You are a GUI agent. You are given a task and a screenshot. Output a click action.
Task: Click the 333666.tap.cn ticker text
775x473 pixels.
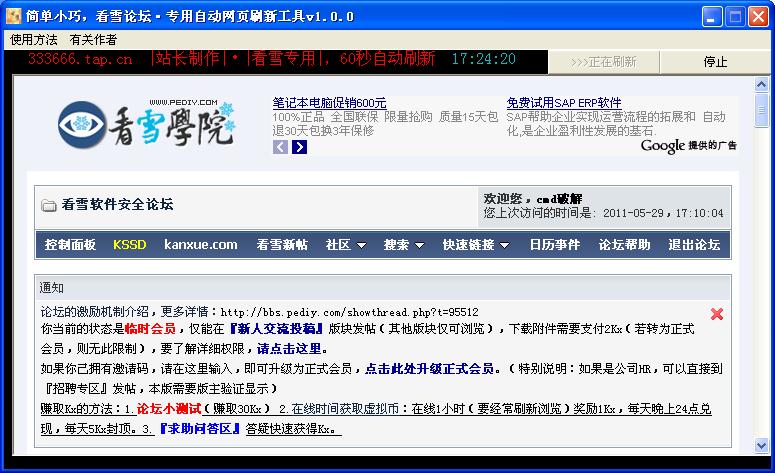coord(80,59)
